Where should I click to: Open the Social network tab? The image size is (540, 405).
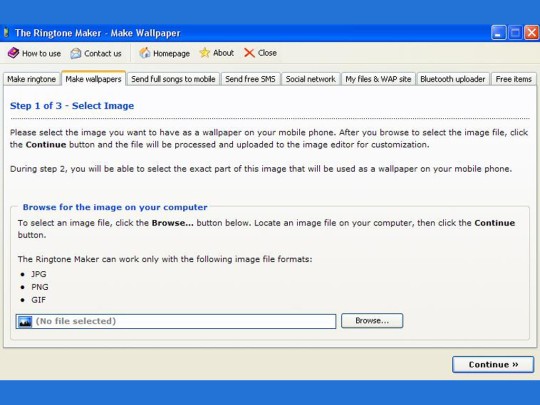point(311,79)
